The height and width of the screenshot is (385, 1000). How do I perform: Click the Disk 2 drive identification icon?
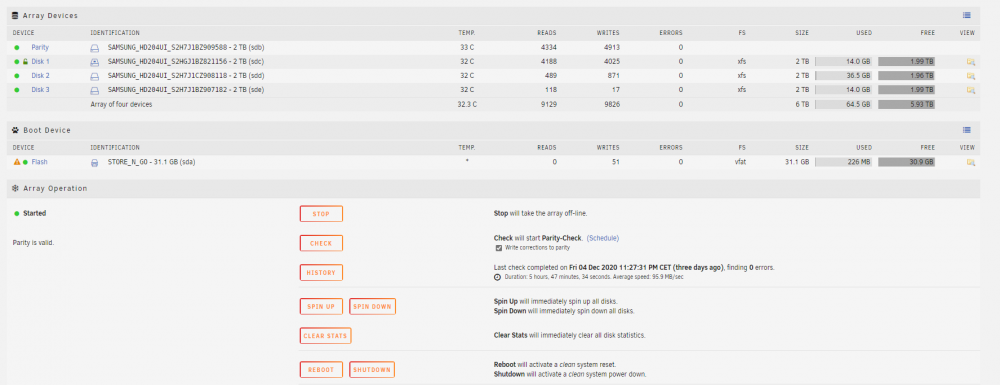point(94,76)
